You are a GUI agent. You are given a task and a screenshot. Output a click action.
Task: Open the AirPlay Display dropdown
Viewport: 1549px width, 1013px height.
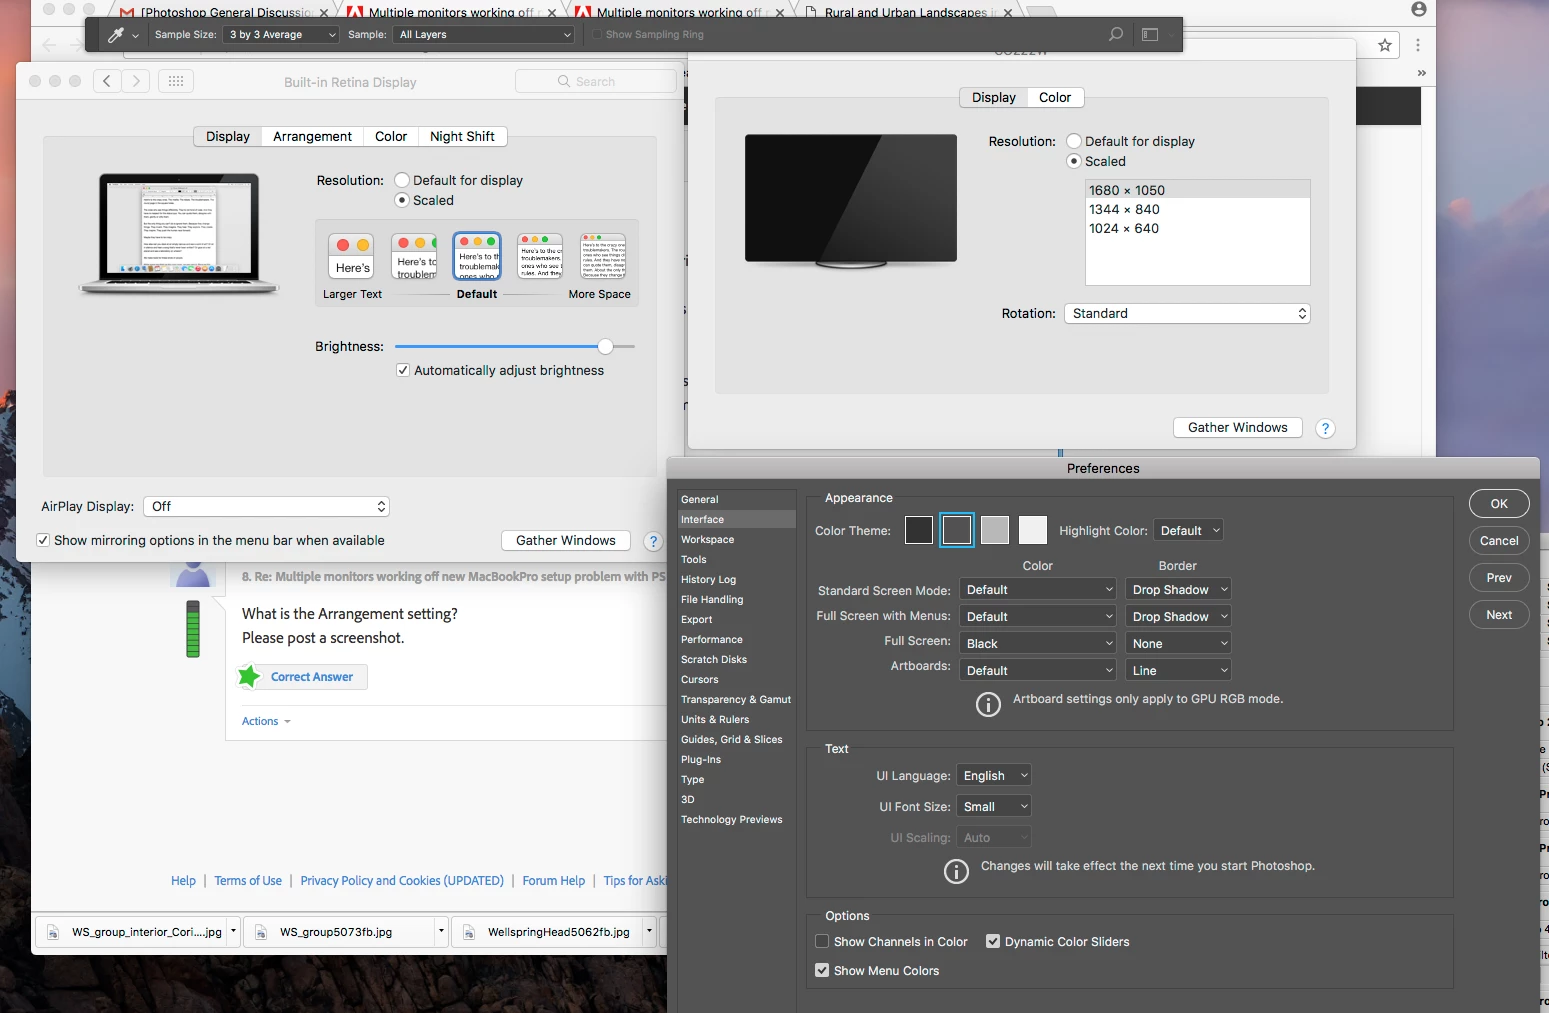(266, 507)
